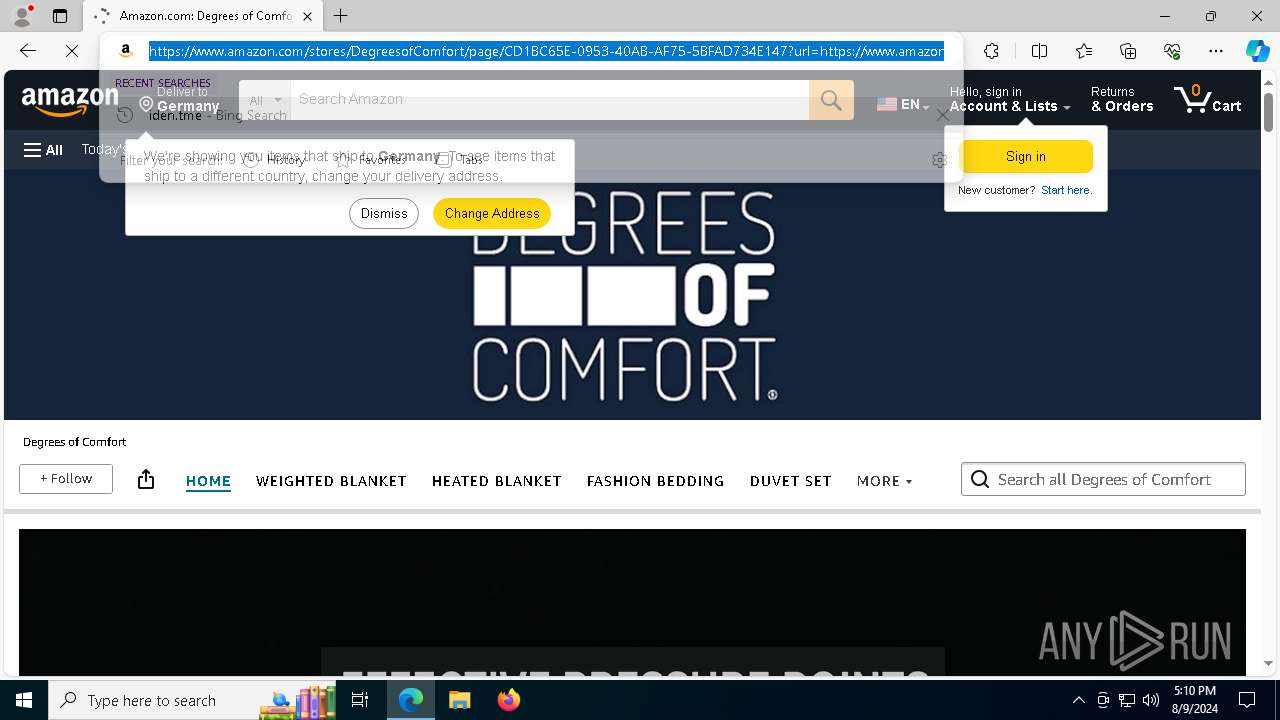Open Edge Settings and more menu
Screen dimensions: 1280x720
point(1216,51)
